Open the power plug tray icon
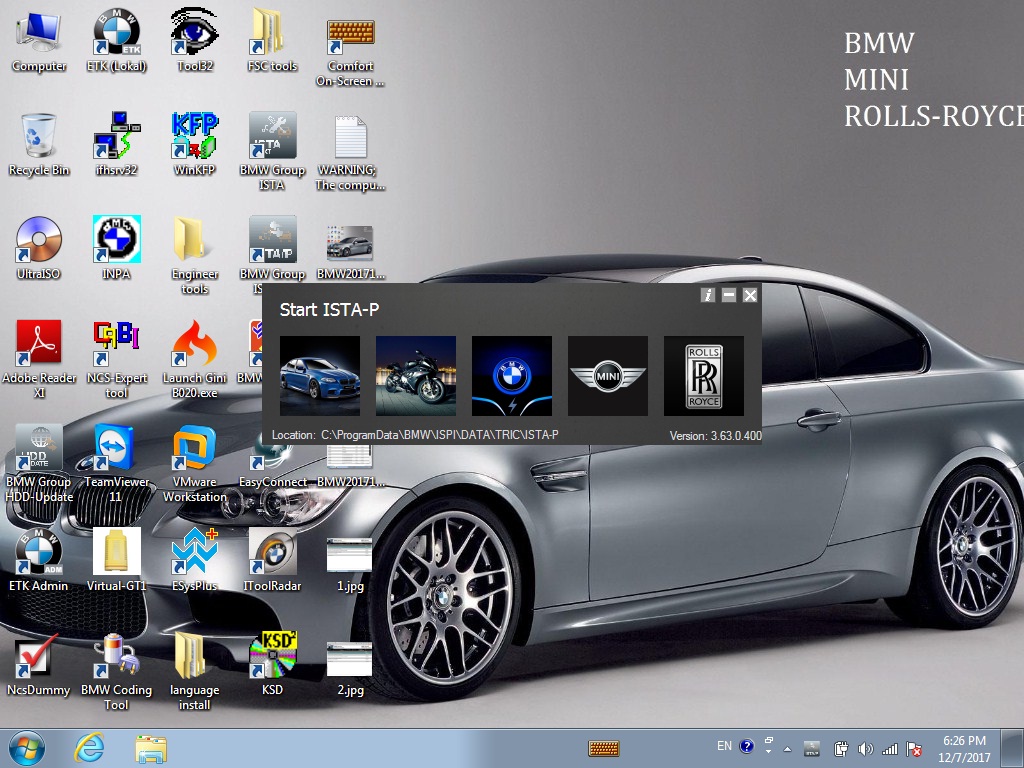Screen dimensions: 1024x768 pos(840,749)
